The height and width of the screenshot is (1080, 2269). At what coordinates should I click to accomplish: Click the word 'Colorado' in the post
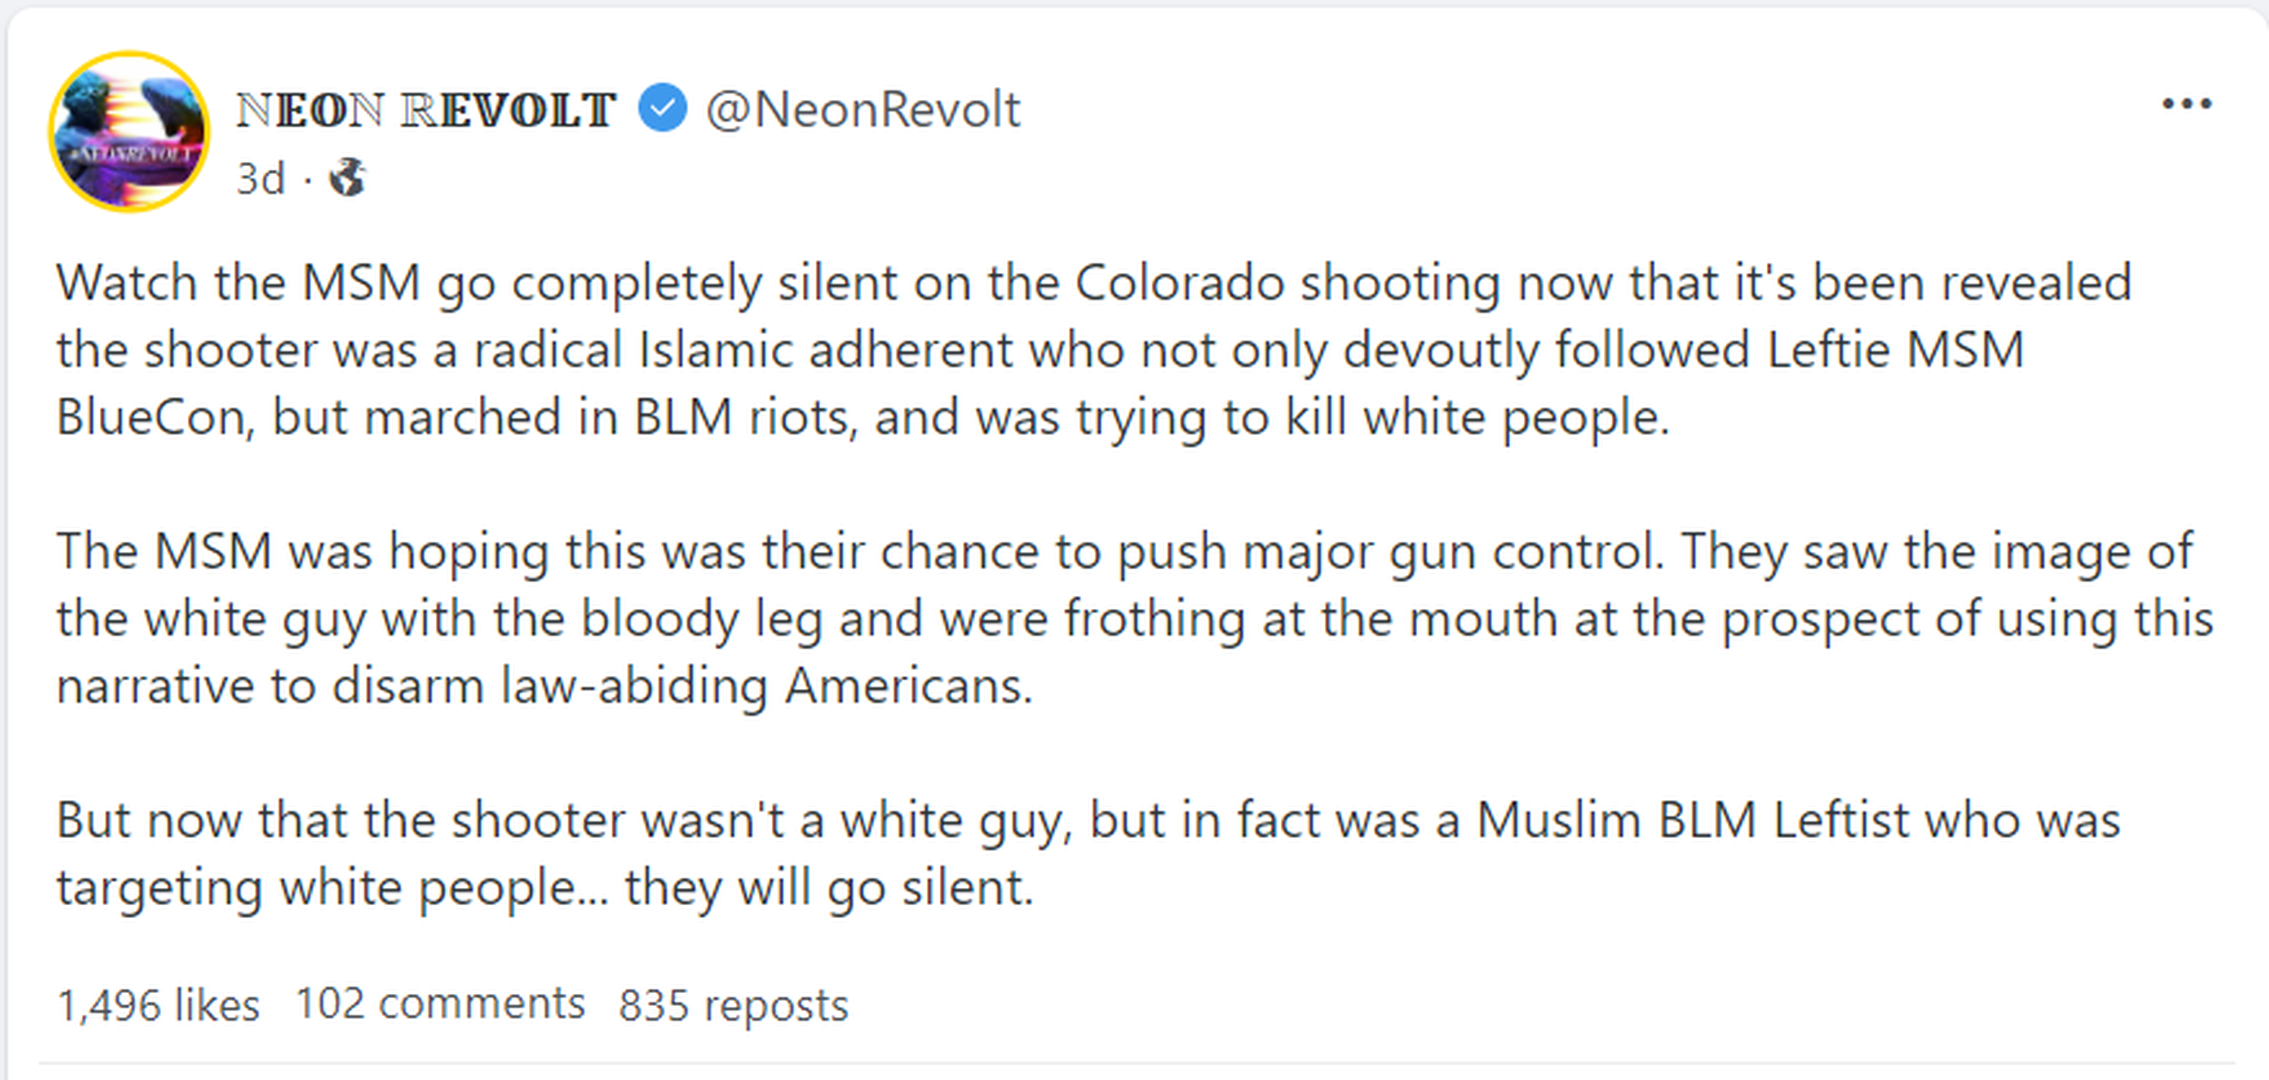point(1179,283)
